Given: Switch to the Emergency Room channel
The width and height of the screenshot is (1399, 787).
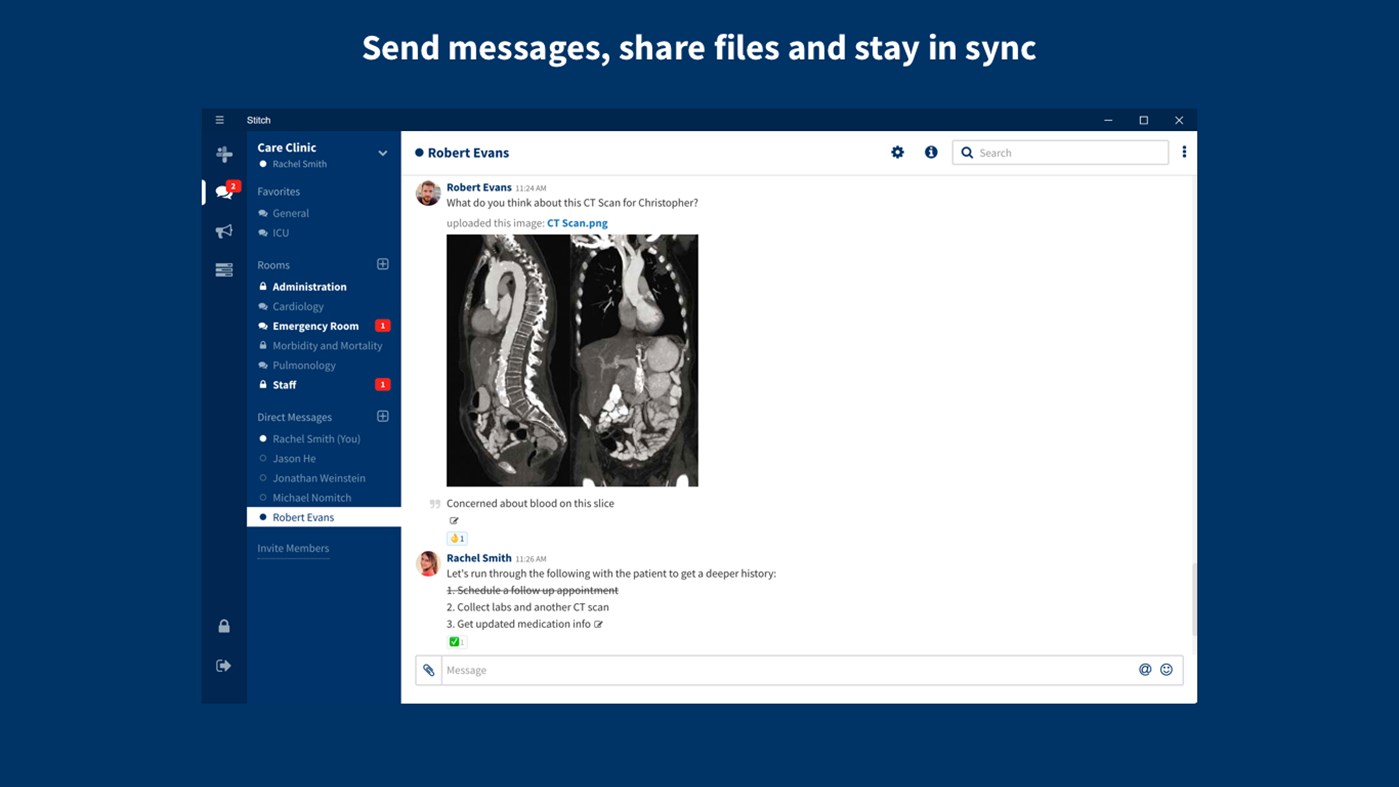Looking at the screenshot, I should (315, 325).
